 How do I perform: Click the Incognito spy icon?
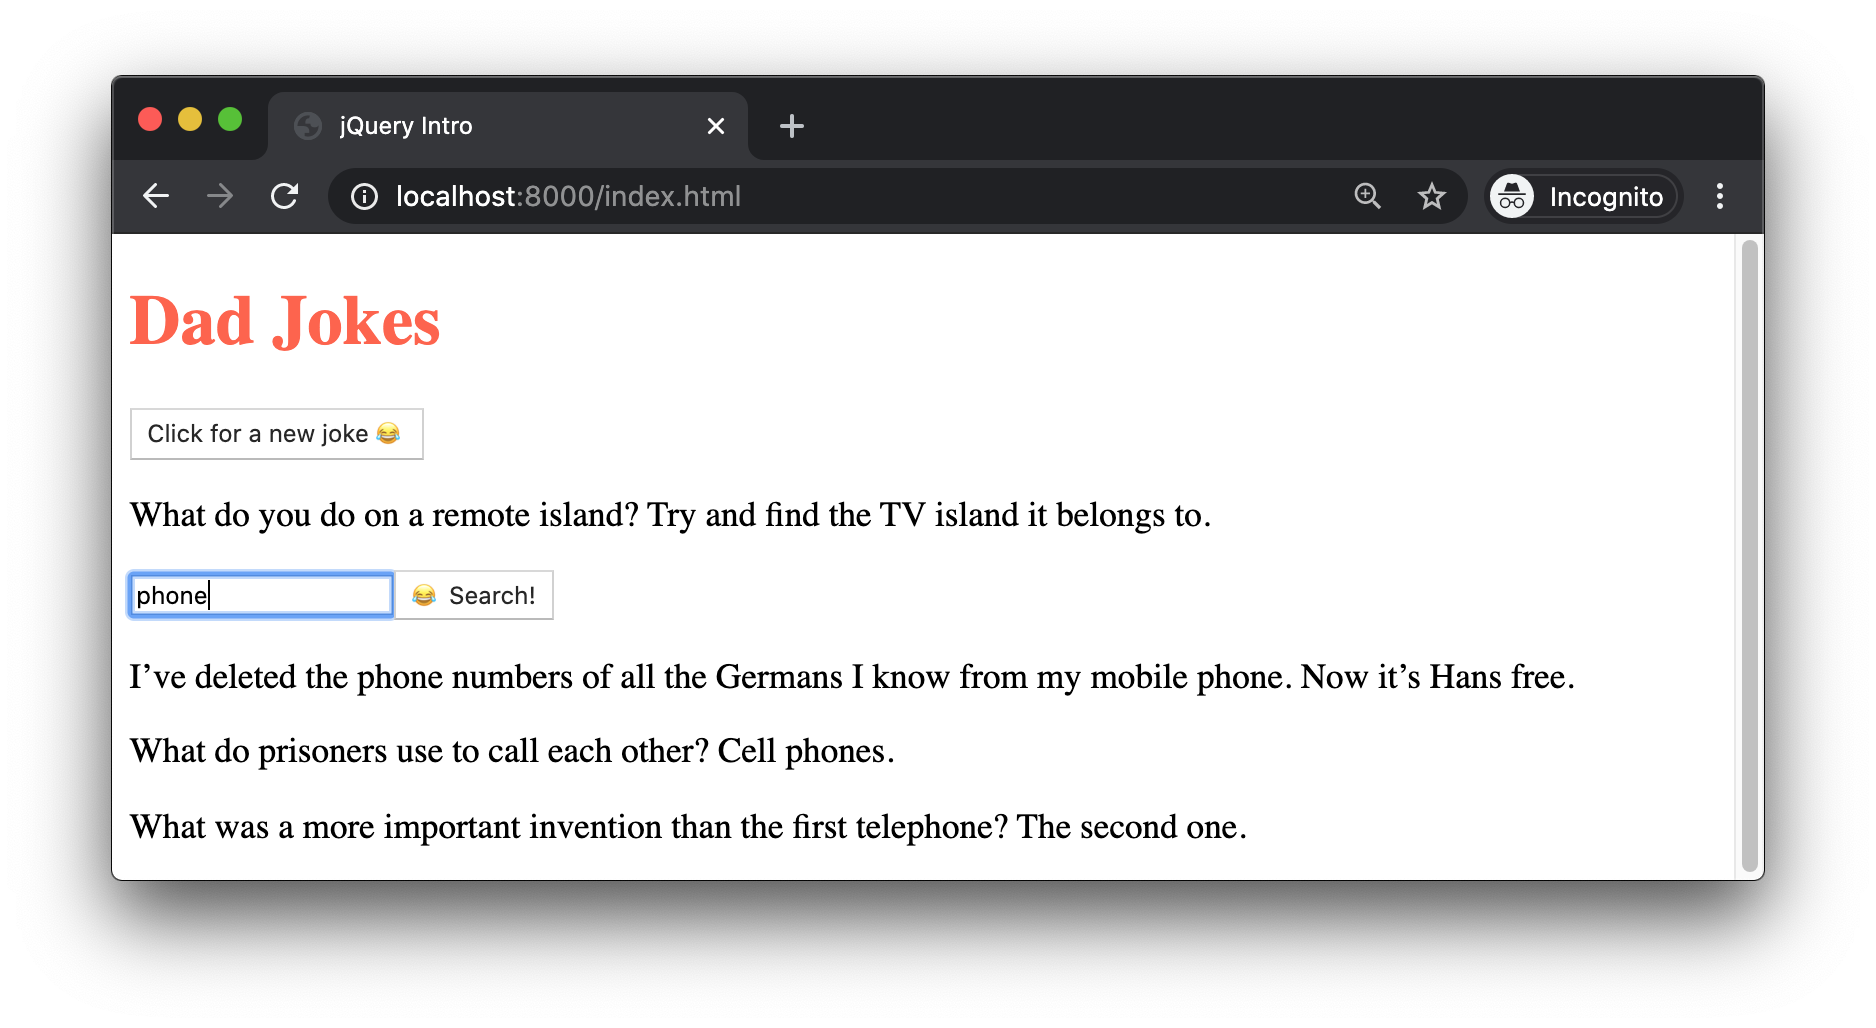[1511, 196]
